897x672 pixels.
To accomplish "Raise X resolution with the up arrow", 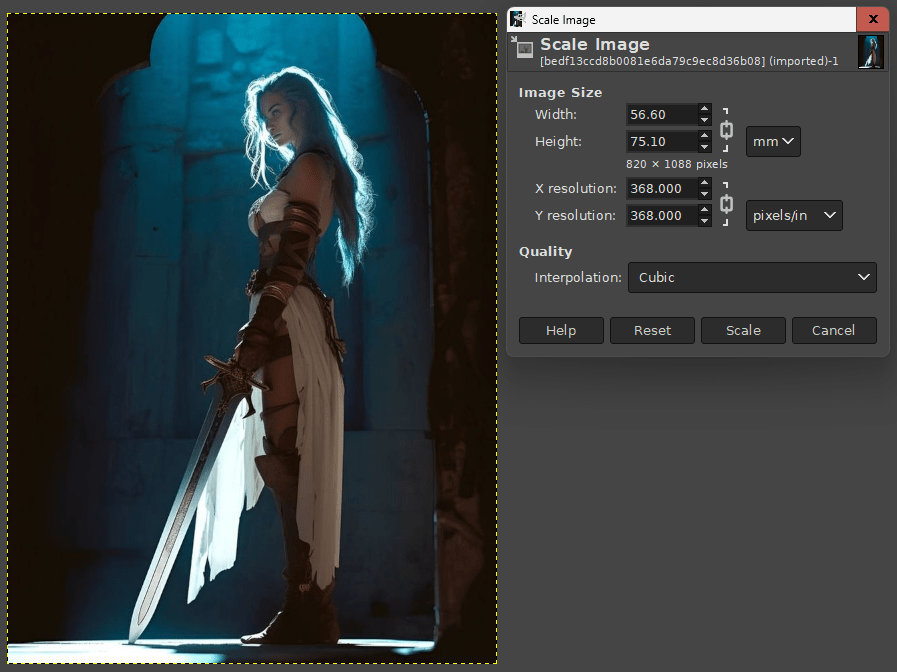I will (x=705, y=184).
